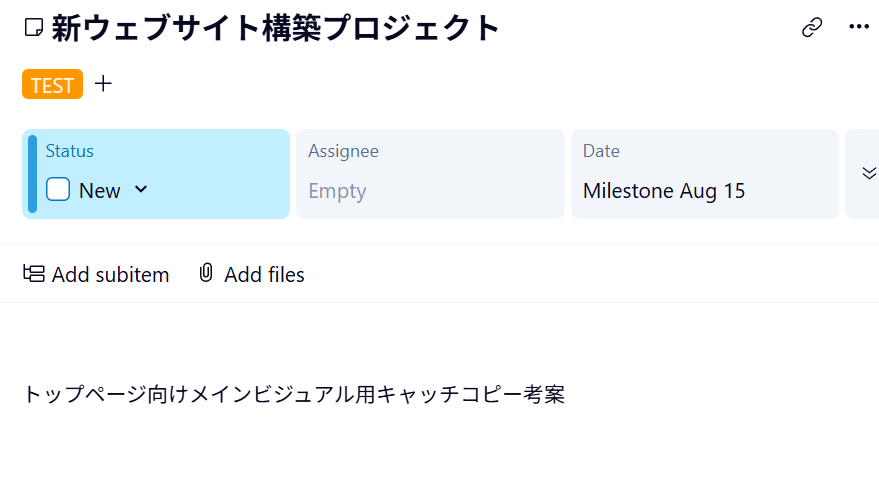This screenshot has height=481, width=879.
Task: Click the description text トップページ向け…
Action: [294, 395]
